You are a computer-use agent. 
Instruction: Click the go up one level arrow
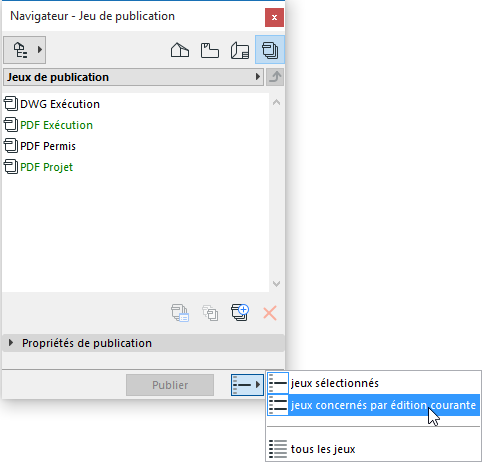[x=275, y=77]
